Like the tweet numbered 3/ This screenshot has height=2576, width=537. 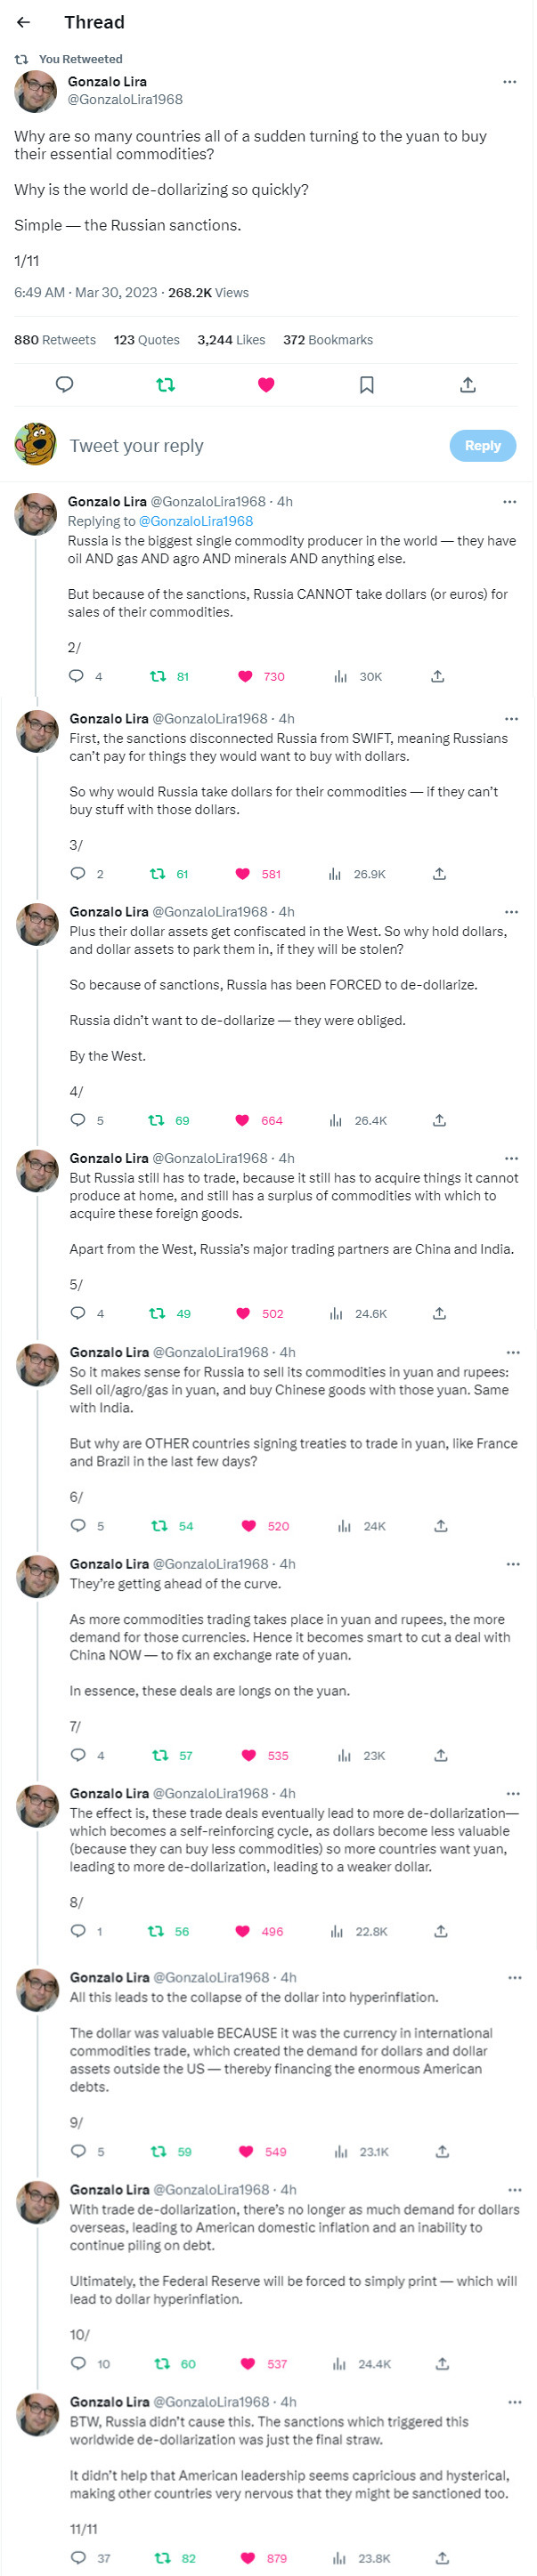coord(243,874)
